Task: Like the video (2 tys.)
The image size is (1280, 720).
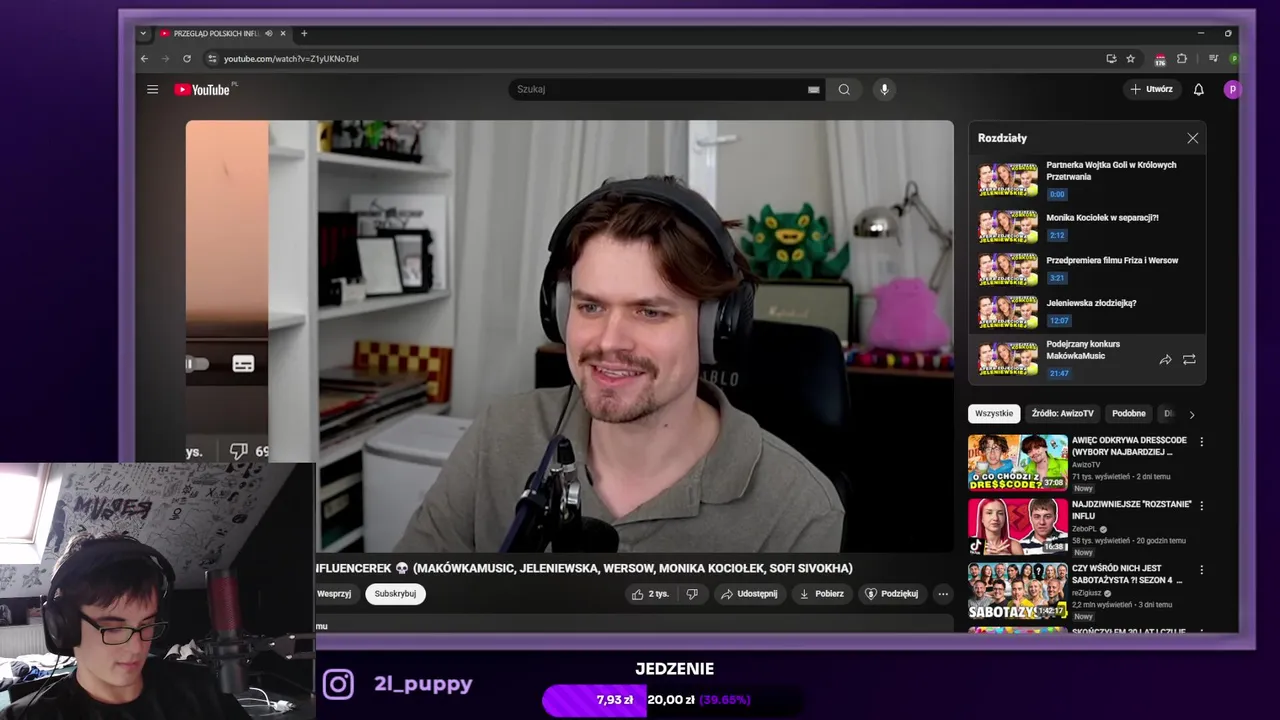Action: (x=649, y=593)
